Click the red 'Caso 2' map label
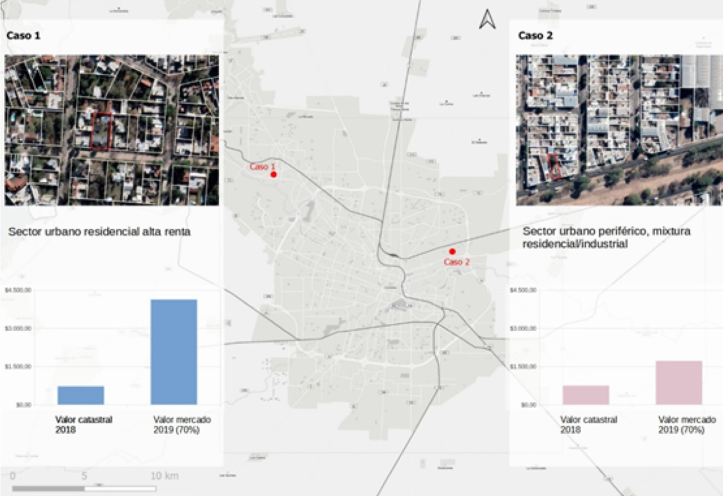Viewport: 723px width, 497px height. 455,262
